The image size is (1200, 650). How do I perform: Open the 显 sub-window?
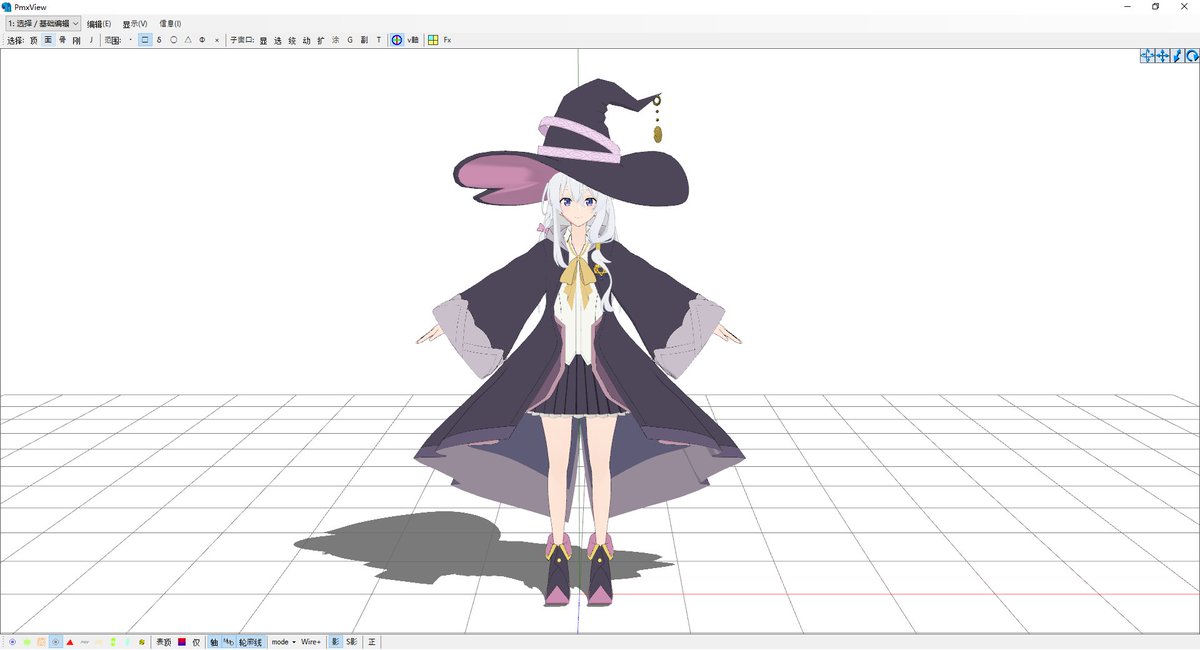point(263,40)
